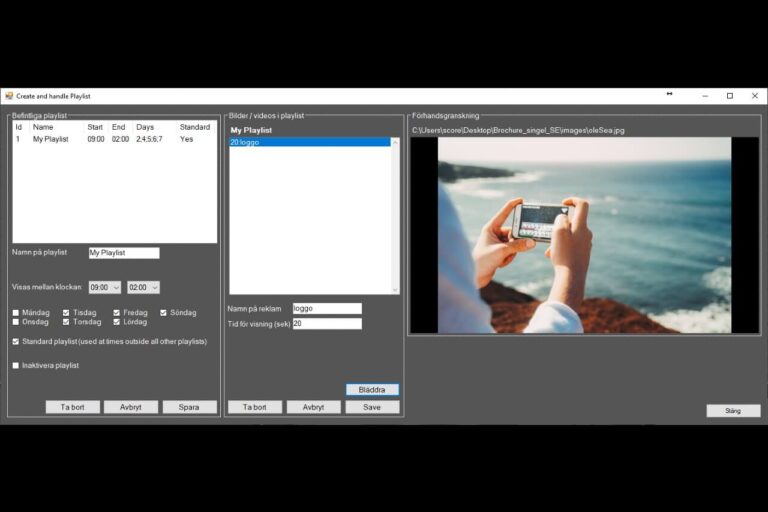The width and height of the screenshot is (768, 512).
Task: Minimize the playlist window
Action: [x=704, y=96]
